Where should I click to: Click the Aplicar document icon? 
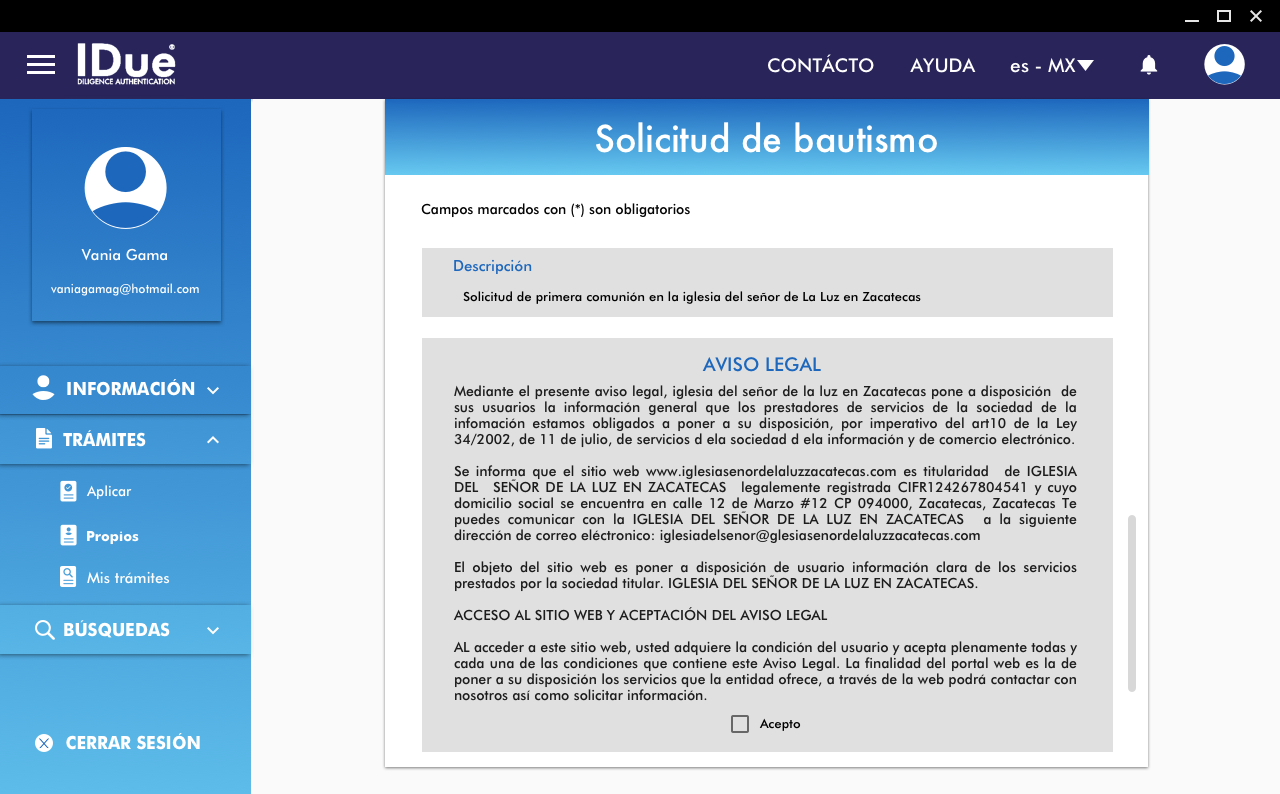(x=68, y=491)
